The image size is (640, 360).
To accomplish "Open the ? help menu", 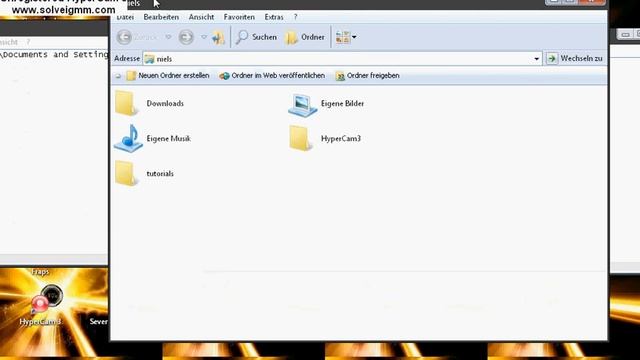I will (296, 17).
